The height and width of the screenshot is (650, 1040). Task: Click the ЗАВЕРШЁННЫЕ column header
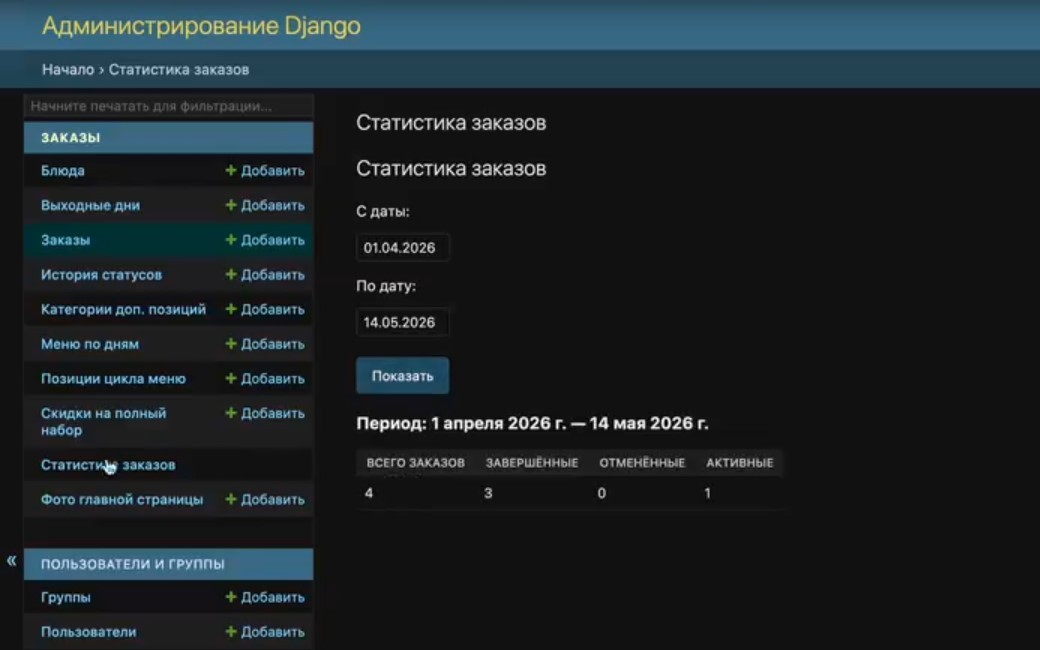coord(532,462)
